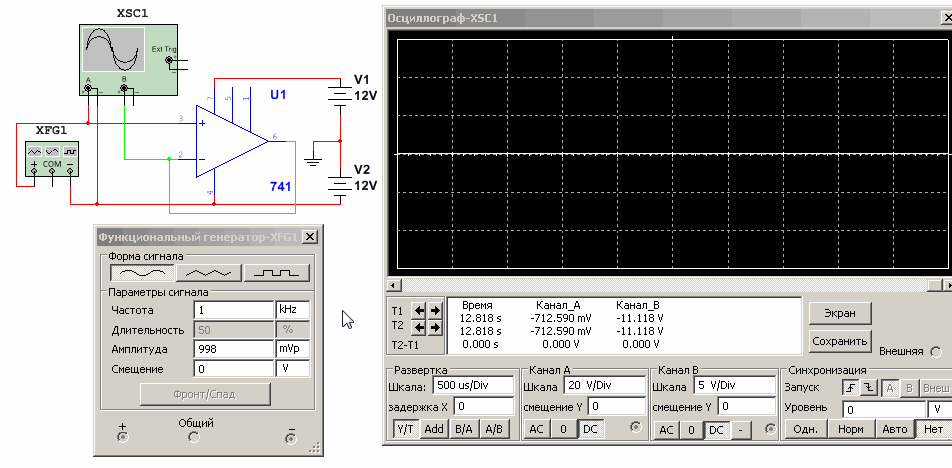952x468 pixels.
Task: Select the square waveform button
Action: click(277, 272)
